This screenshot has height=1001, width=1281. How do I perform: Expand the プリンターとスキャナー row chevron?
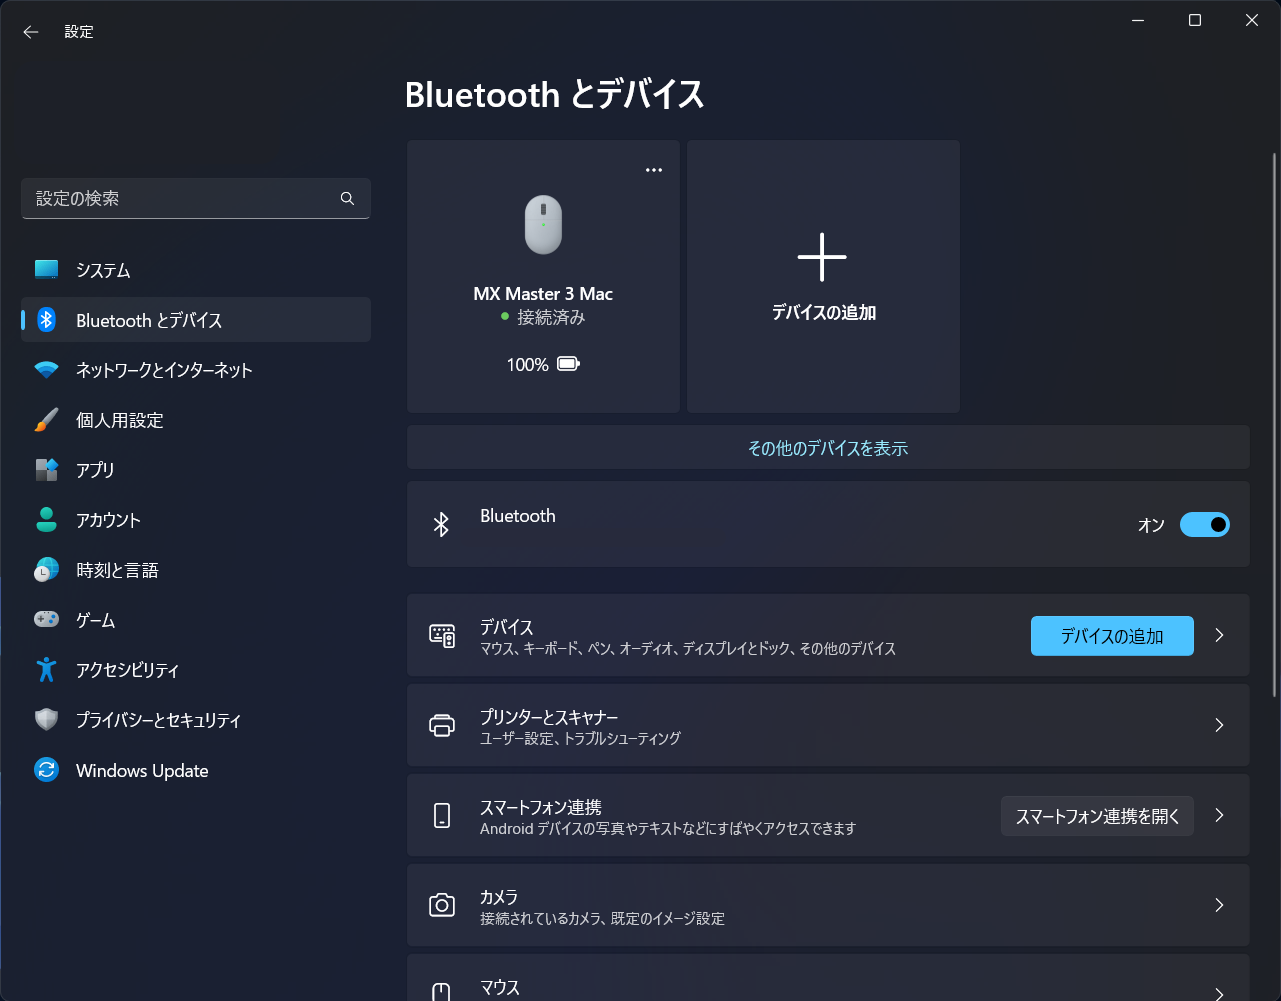[1219, 726]
